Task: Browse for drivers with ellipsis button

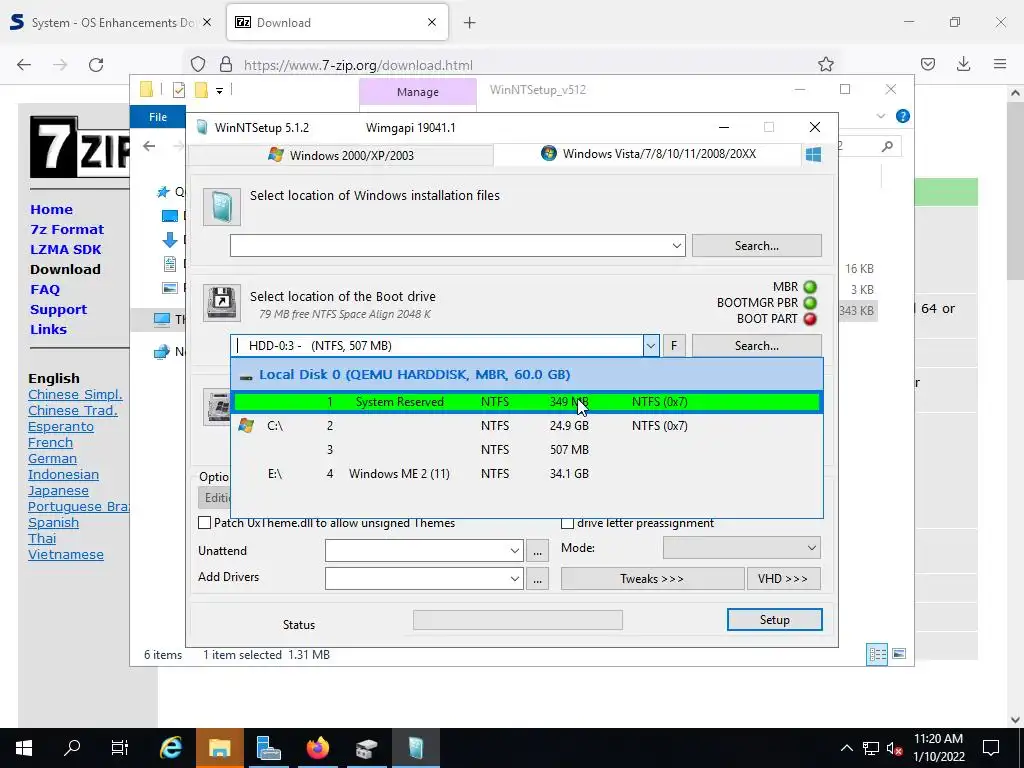Action: [537, 579]
